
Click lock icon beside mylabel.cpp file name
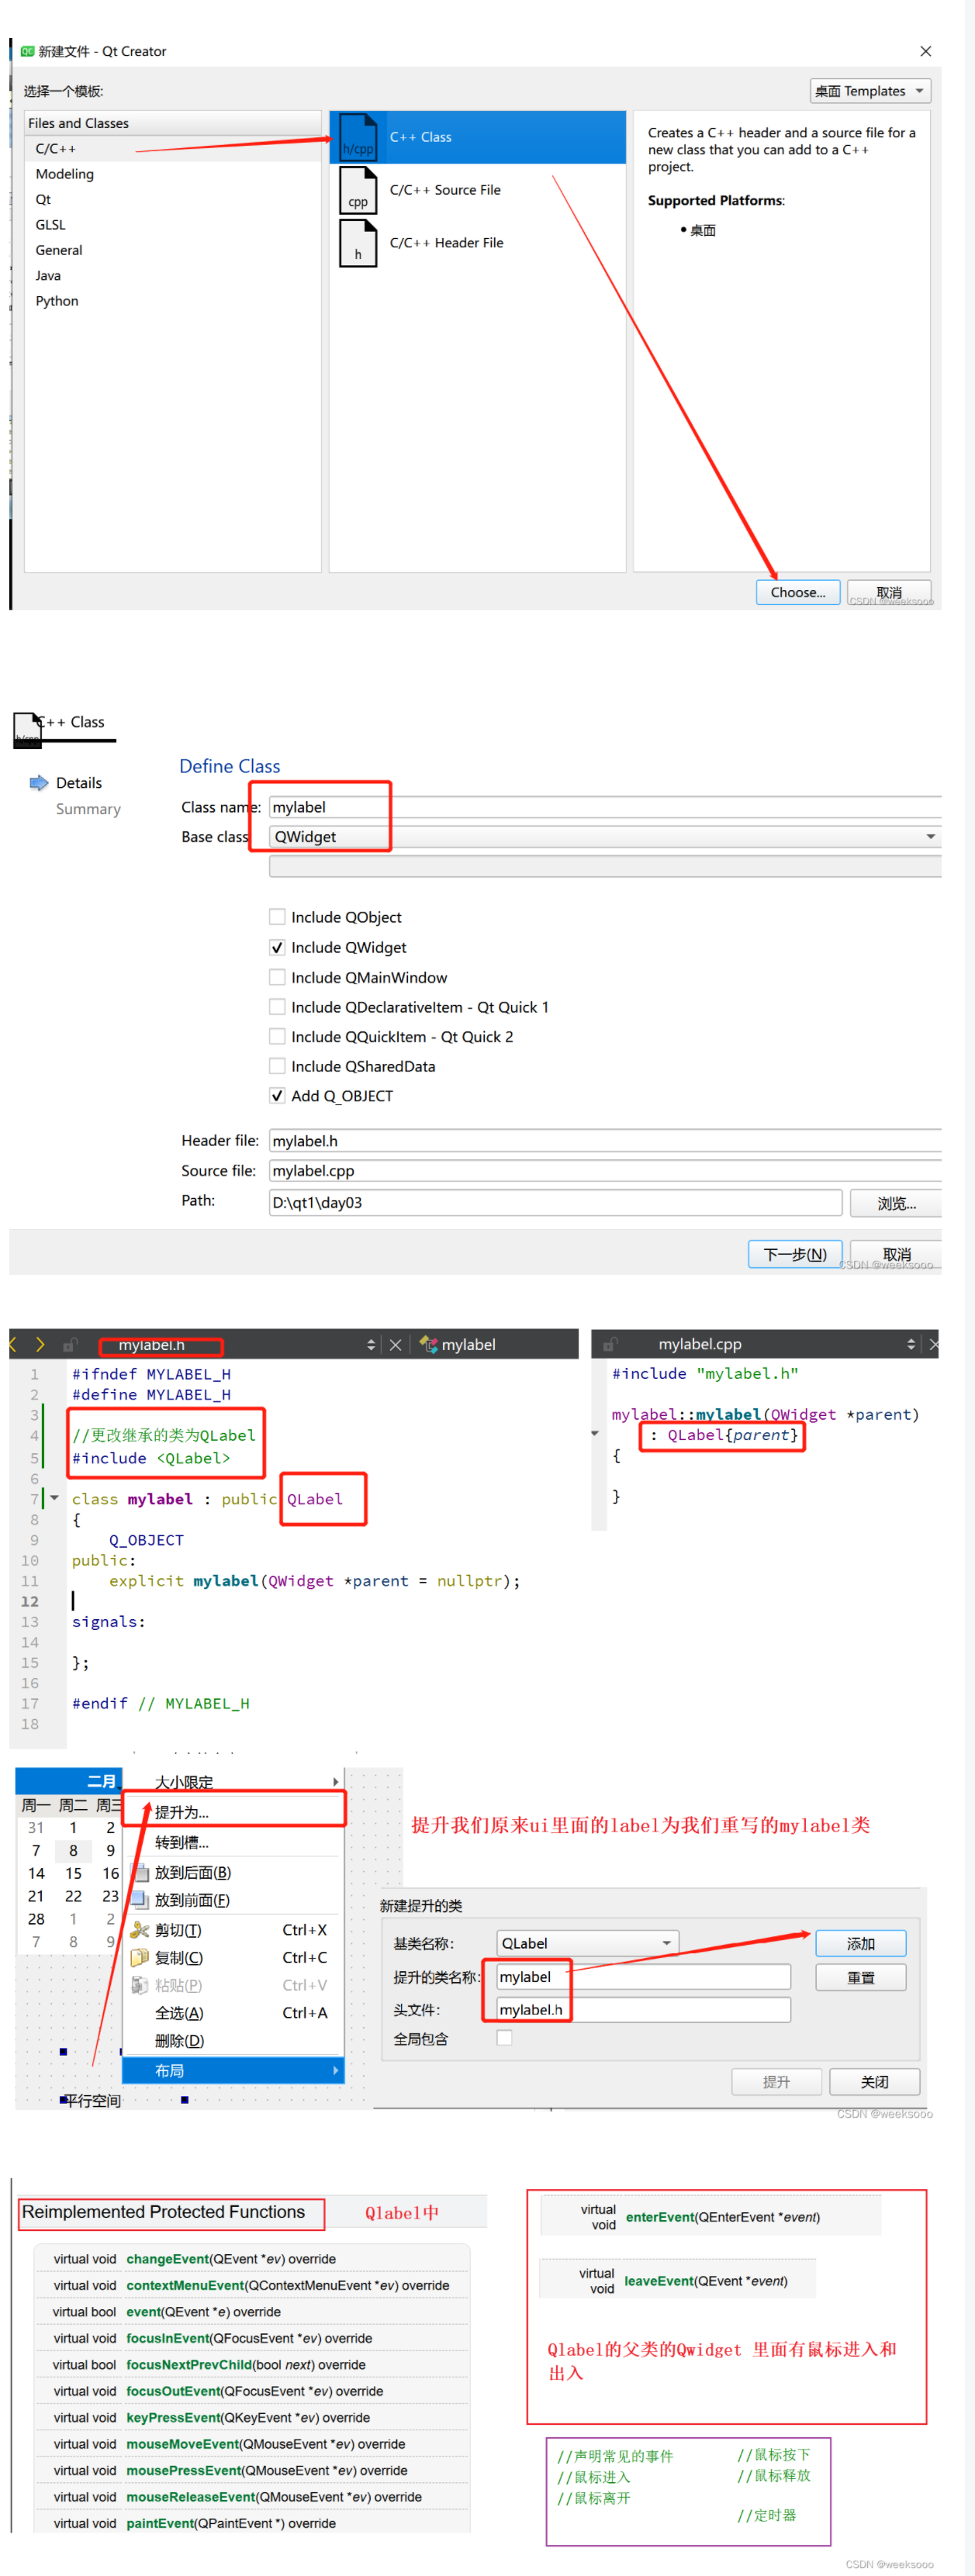(609, 1344)
